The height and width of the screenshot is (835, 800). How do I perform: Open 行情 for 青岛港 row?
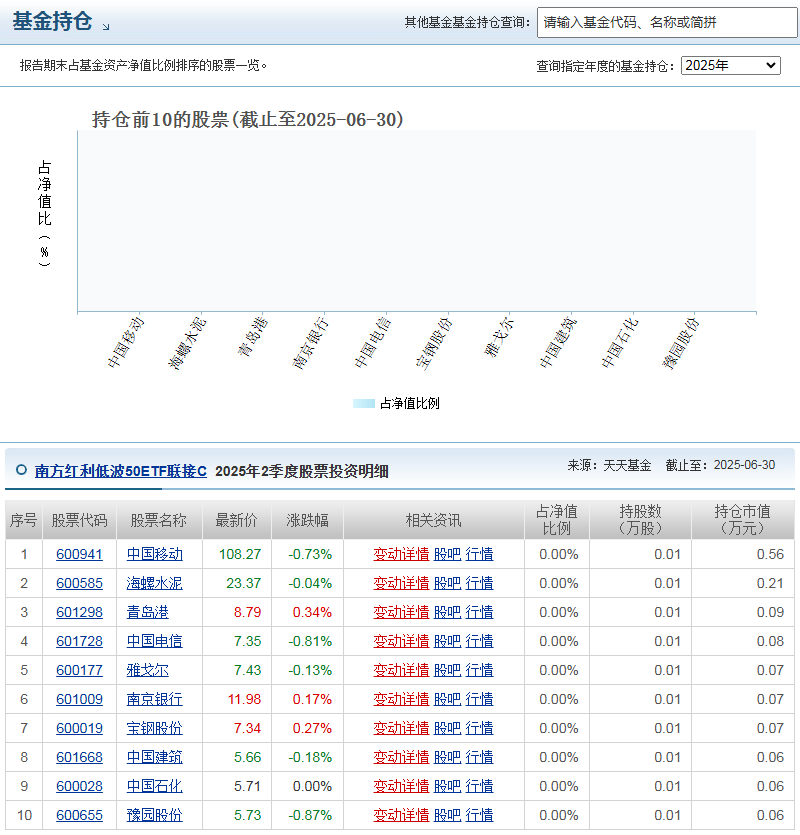479,612
